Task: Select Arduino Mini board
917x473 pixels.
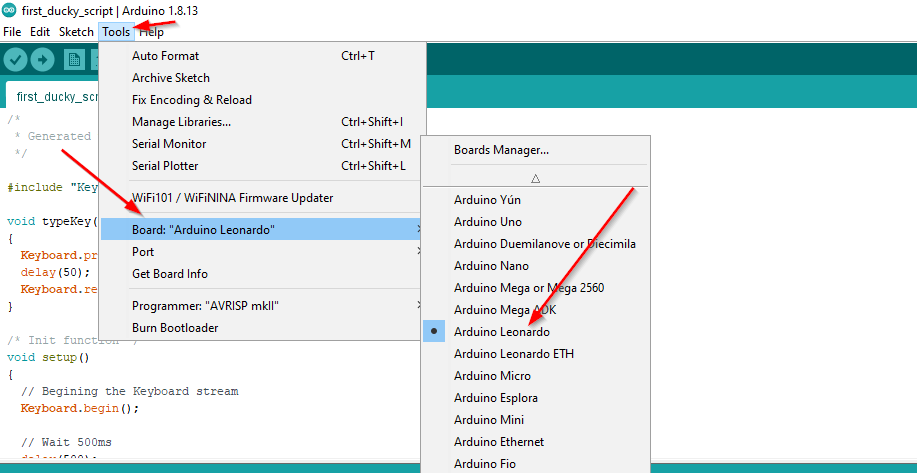Action: tap(535, 420)
